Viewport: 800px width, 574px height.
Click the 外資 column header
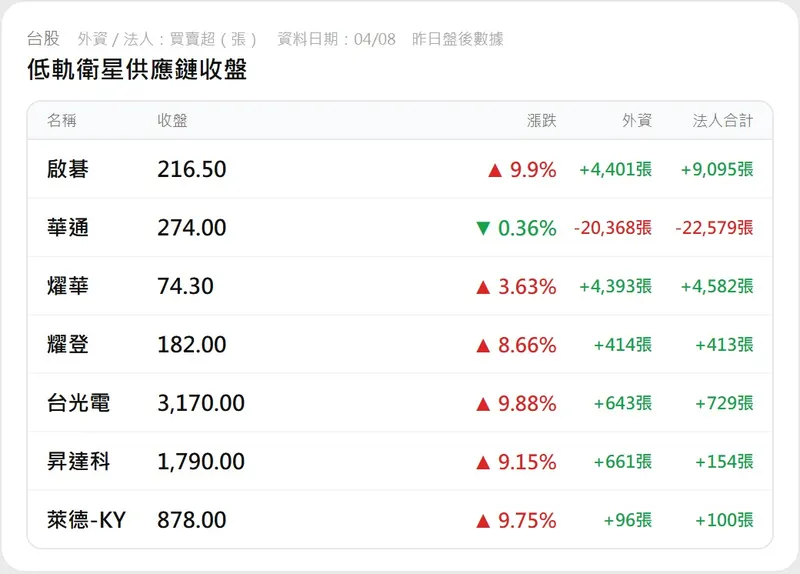pyautogui.click(x=637, y=121)
